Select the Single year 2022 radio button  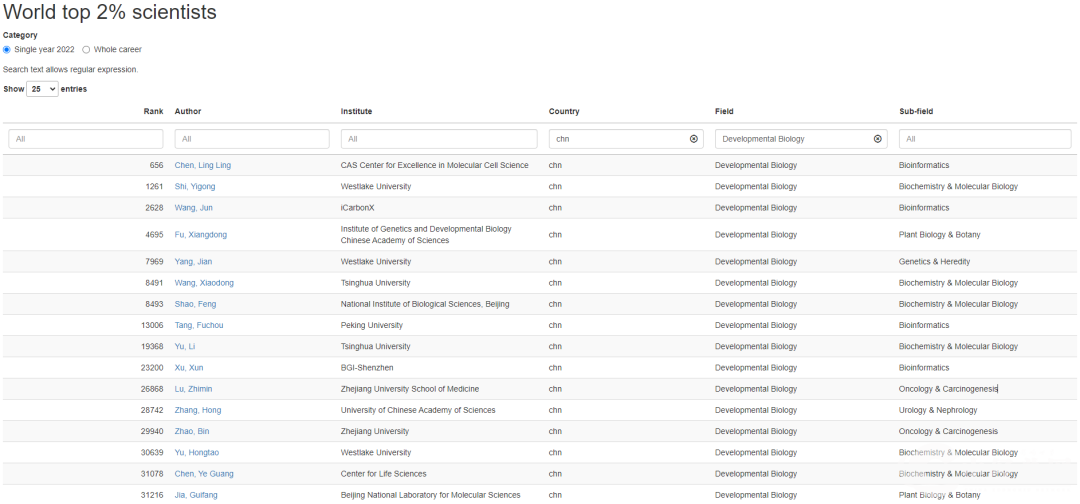(7, 49)
